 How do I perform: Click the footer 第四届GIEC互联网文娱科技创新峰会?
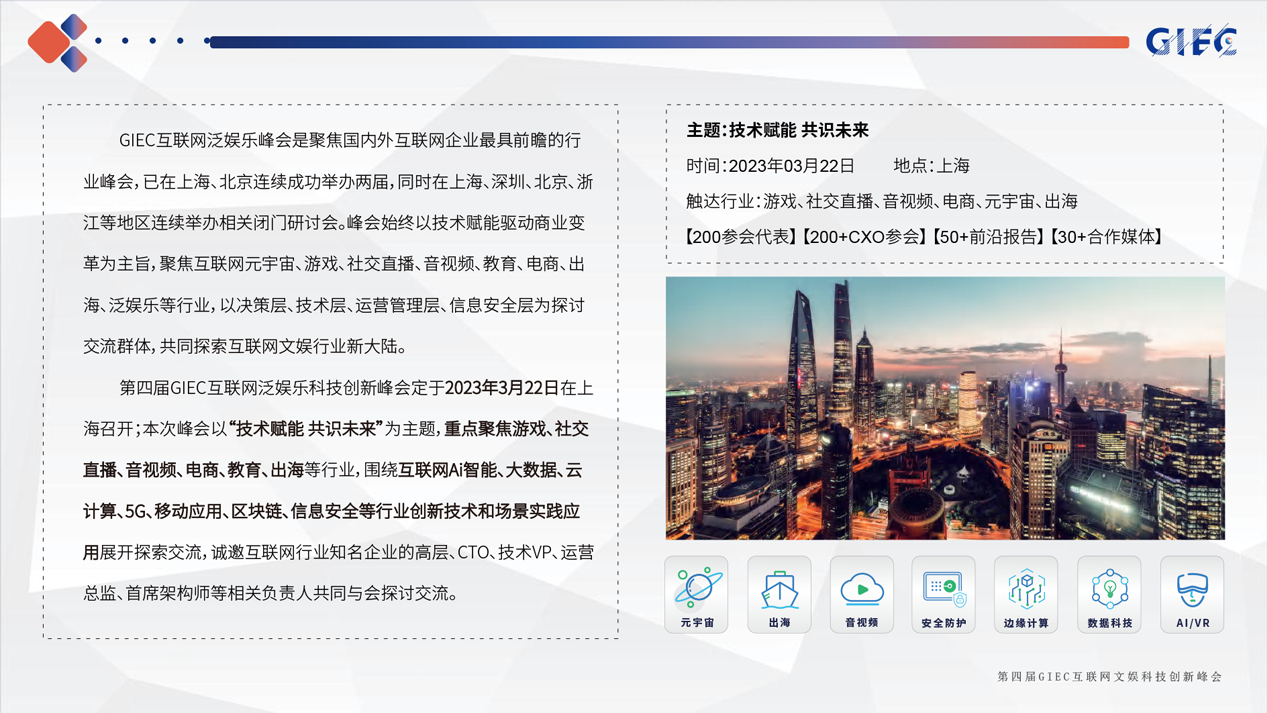[1110, 677]
